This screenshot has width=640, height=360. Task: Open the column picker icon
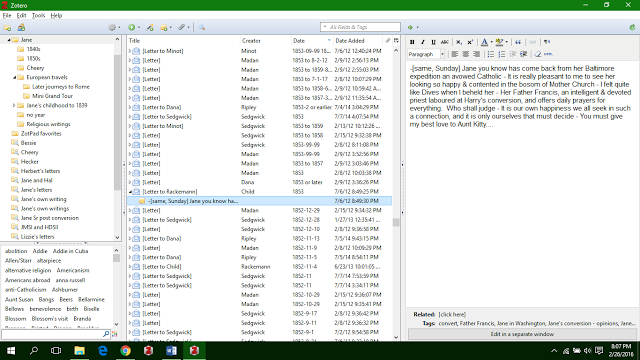[396, 40]
